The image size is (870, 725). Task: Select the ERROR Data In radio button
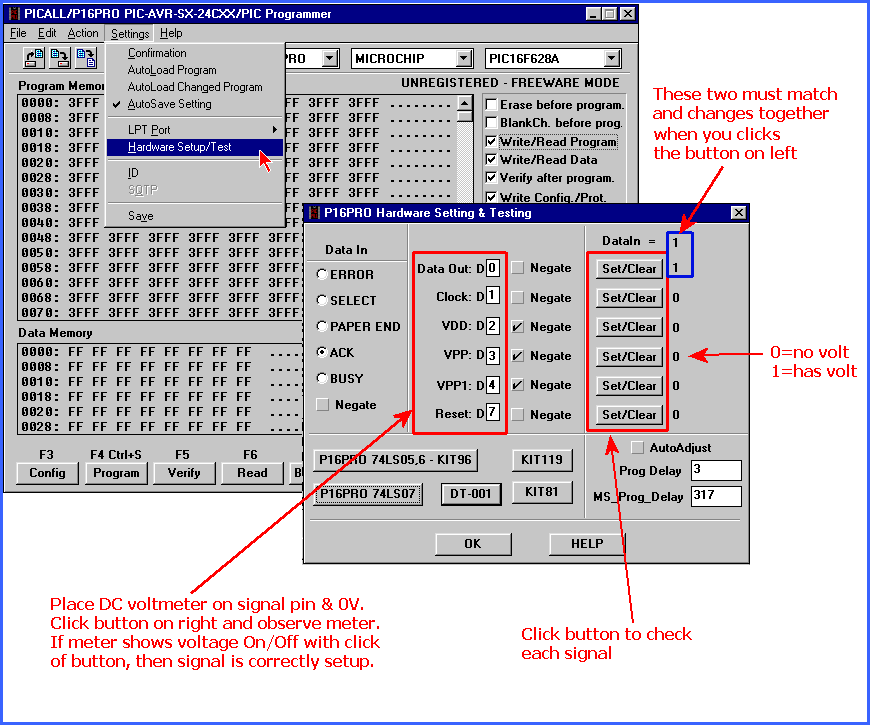point(321,274)
